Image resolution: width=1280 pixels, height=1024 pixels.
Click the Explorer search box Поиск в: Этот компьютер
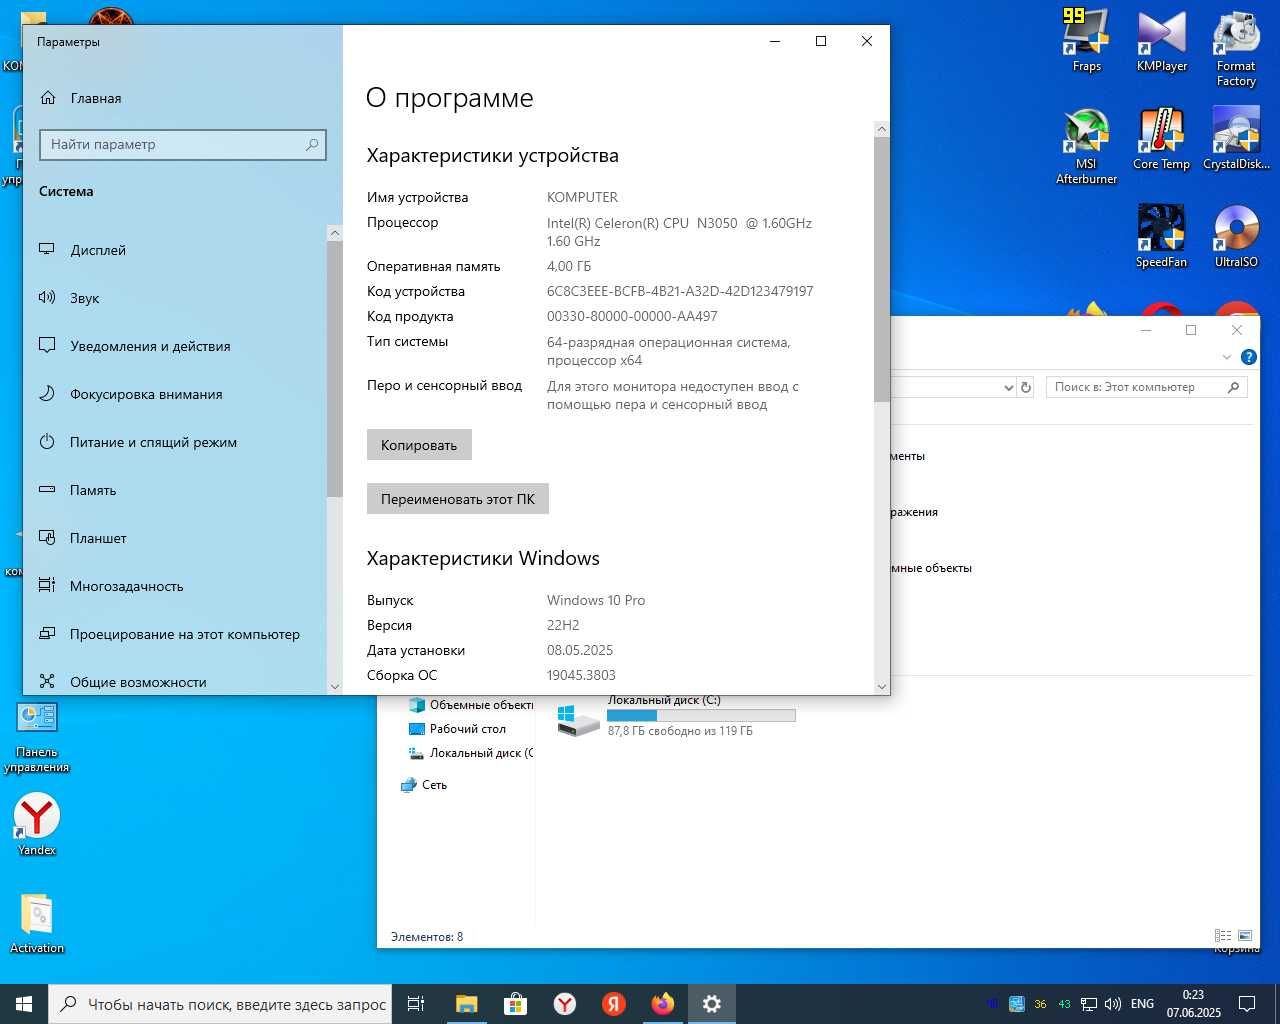point(1146,387)
